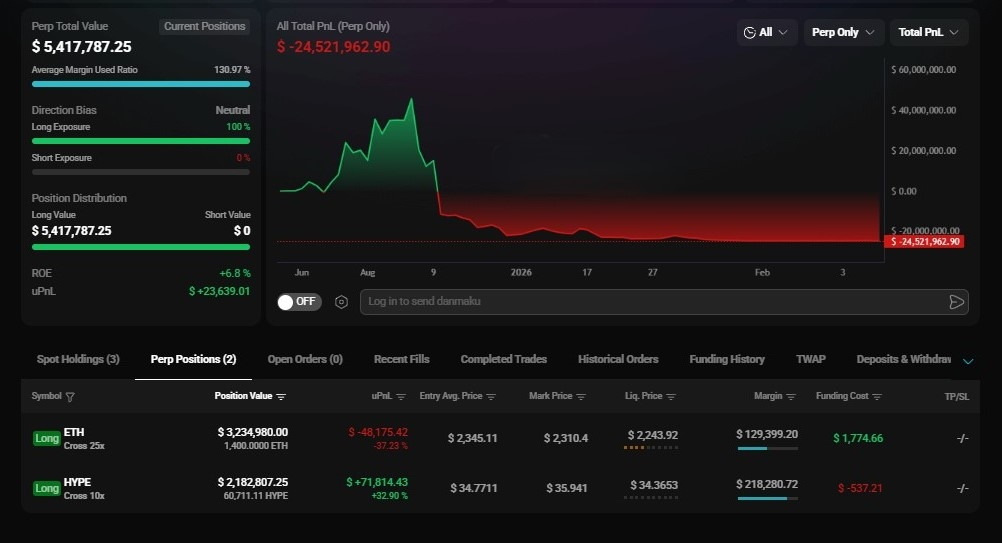
Task: Click HYPE funding cost -537.21
Action: (860, 488)
